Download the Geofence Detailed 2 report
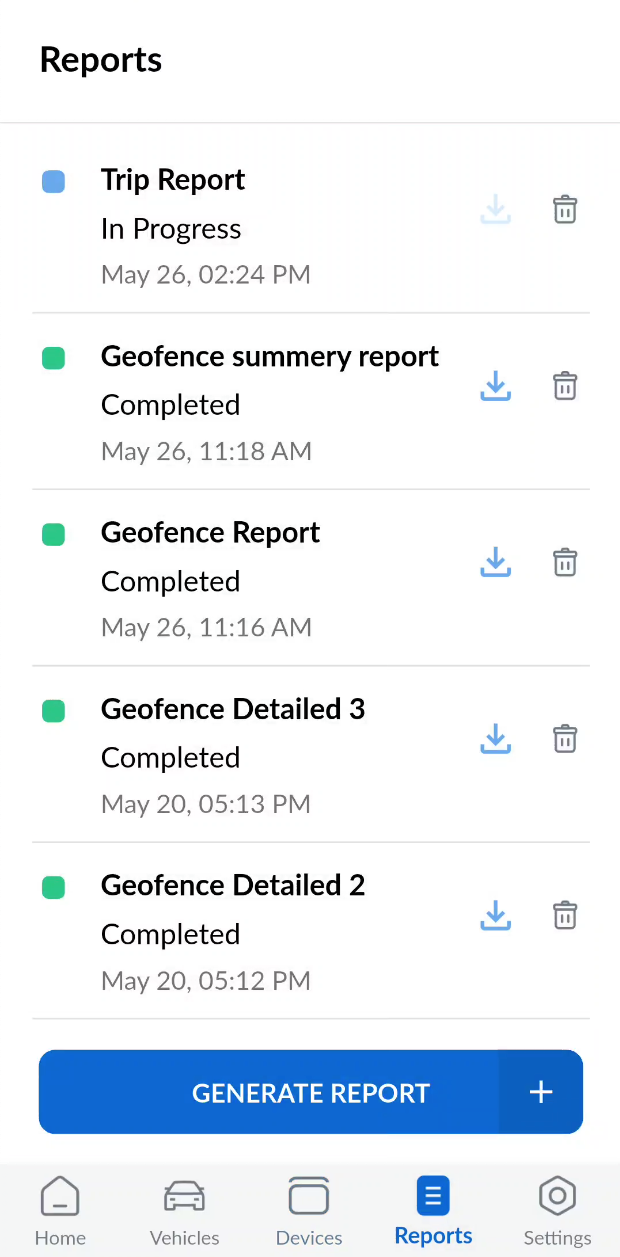Image resolution: width=620 pixels, height=1257 pixels. 495,915
